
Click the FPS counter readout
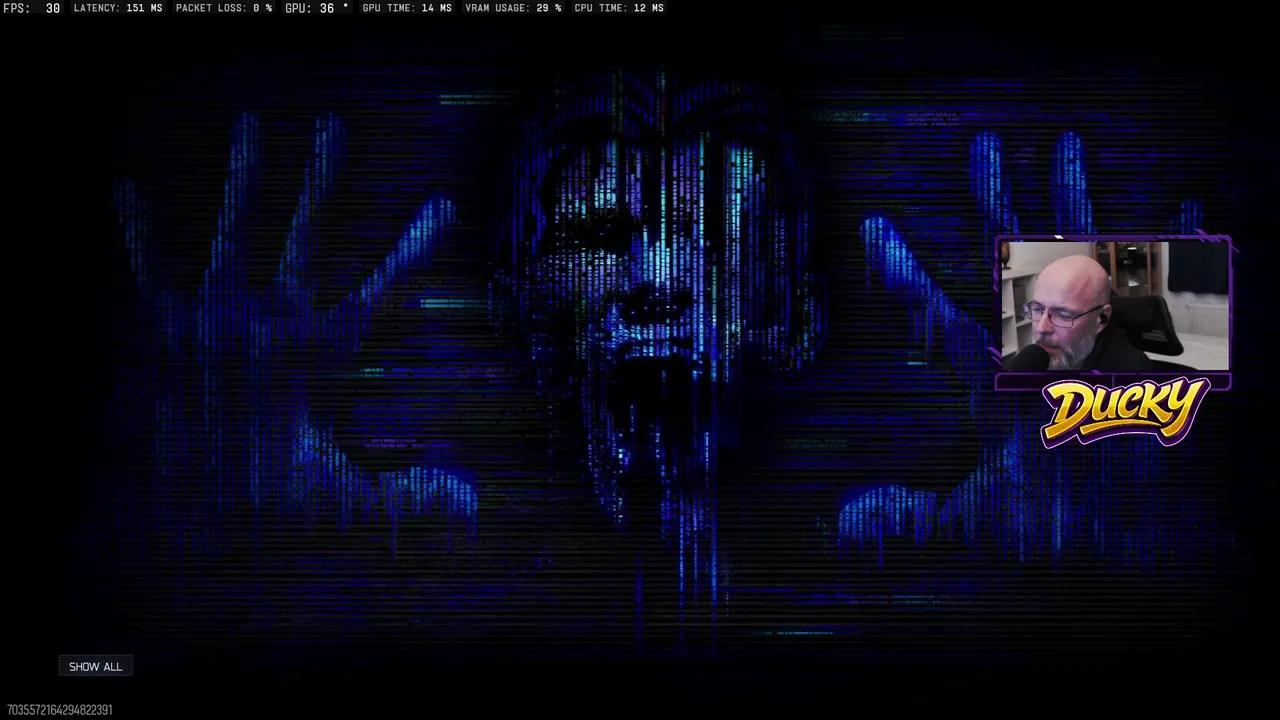pos(31,8)
